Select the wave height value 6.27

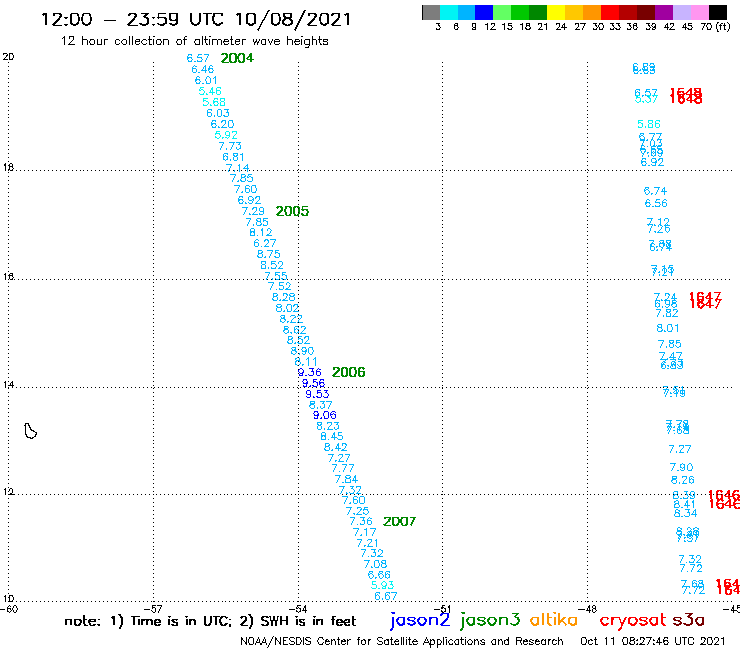pos(265,243)
